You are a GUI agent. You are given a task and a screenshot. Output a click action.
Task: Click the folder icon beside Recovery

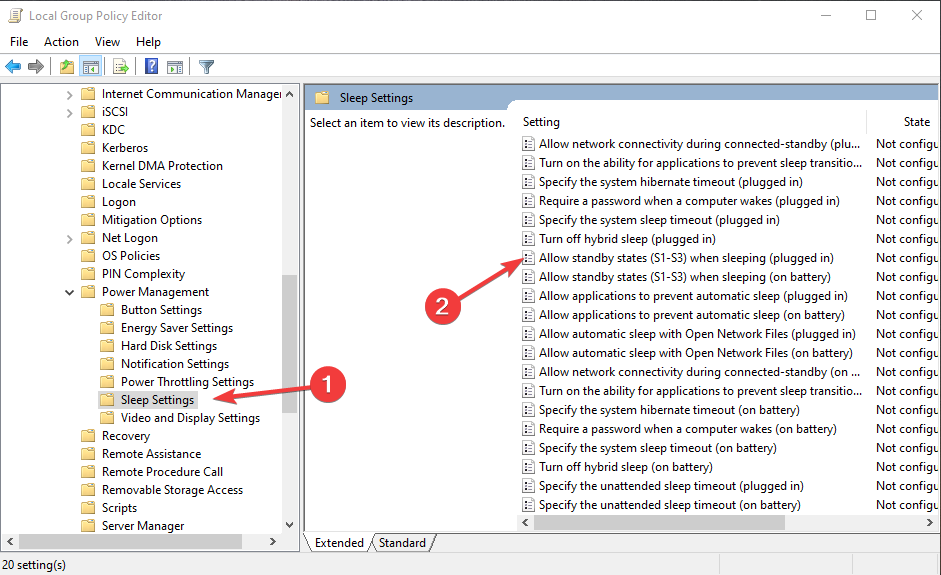tap(88, 436)
